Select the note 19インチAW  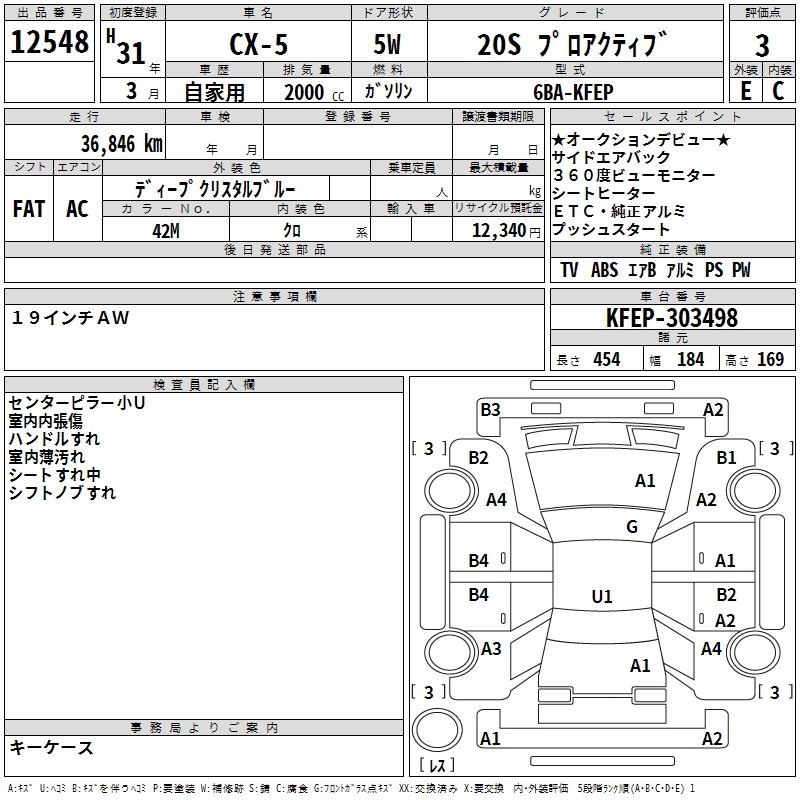click(x=70, y=318)
